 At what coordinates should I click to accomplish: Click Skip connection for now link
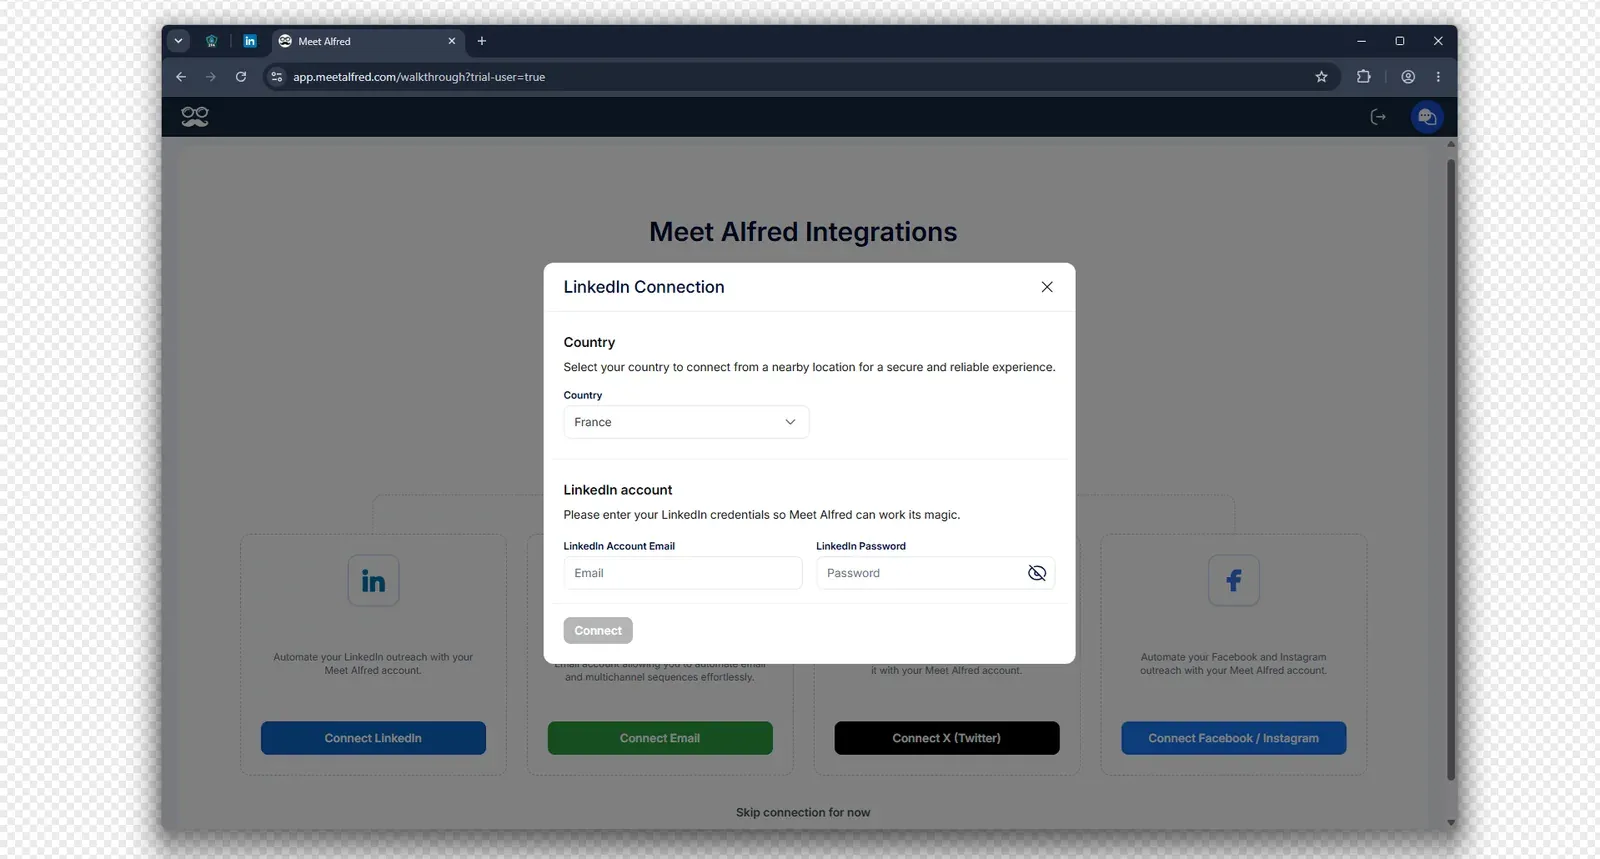click(x=803, y=813)
